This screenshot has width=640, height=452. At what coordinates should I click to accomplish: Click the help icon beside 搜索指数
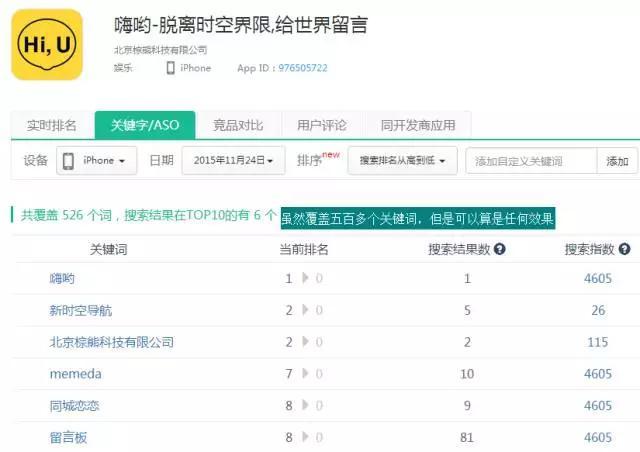pyautogui.click(x=624, y=249)
